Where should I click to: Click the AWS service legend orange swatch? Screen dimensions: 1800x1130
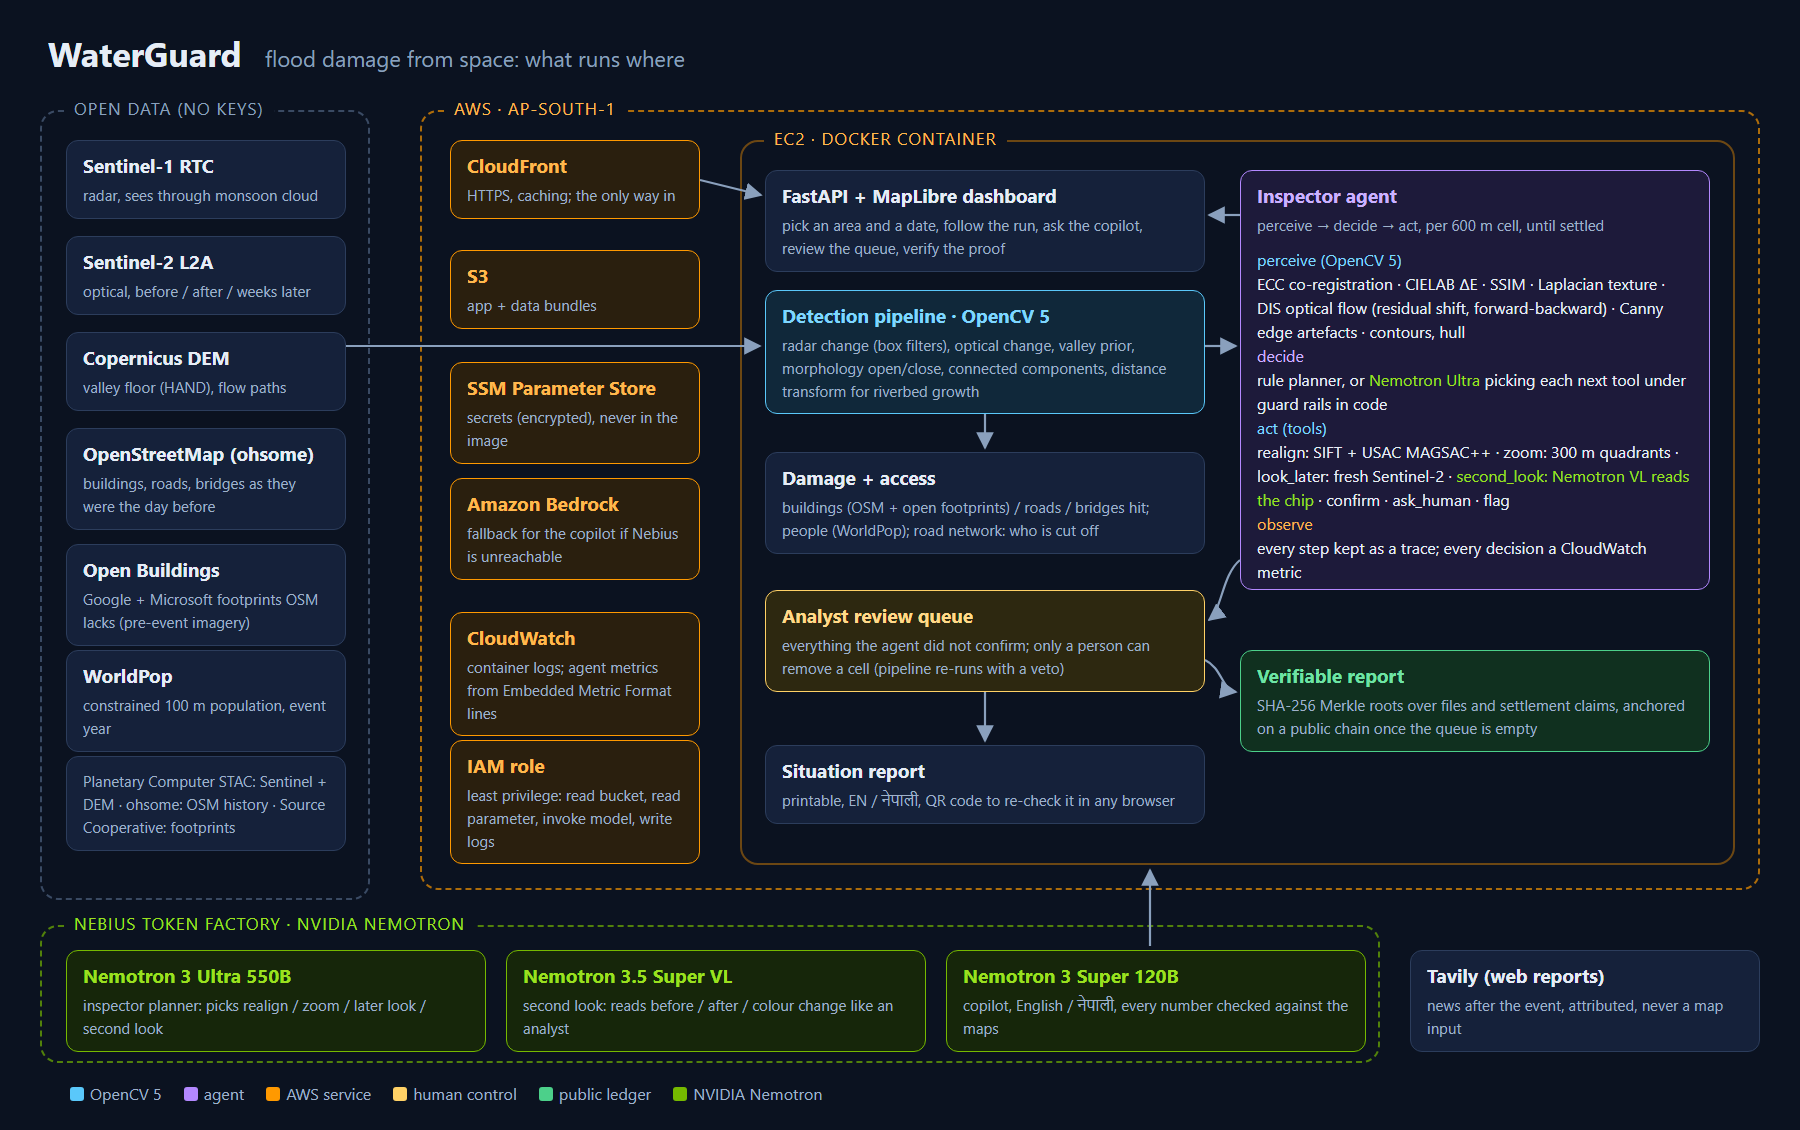coord(273,1094)
